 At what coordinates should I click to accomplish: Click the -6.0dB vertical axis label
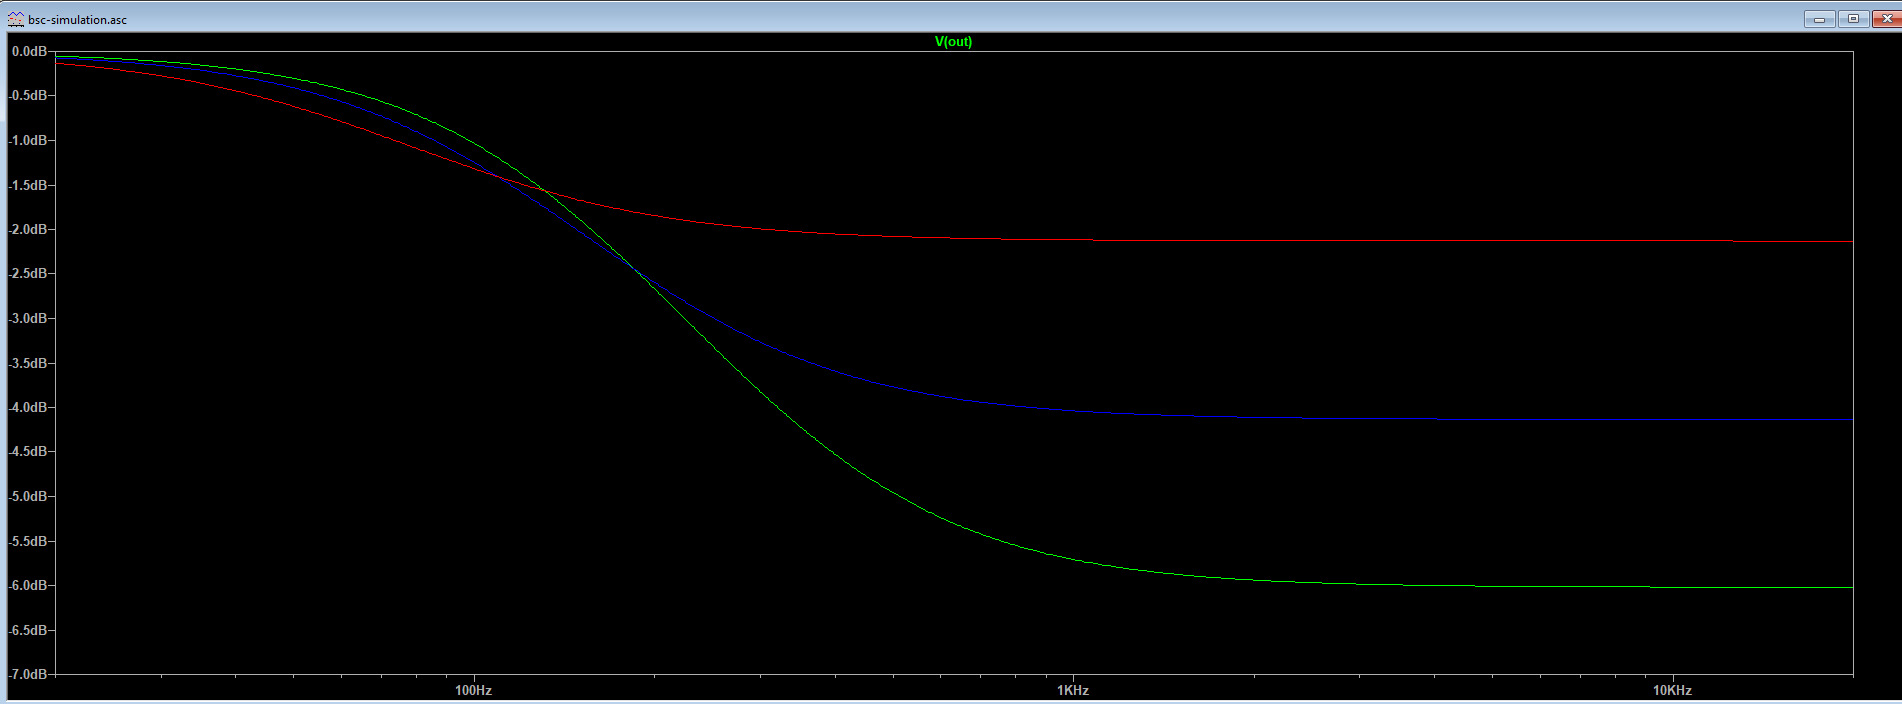(x=28, y=586)
